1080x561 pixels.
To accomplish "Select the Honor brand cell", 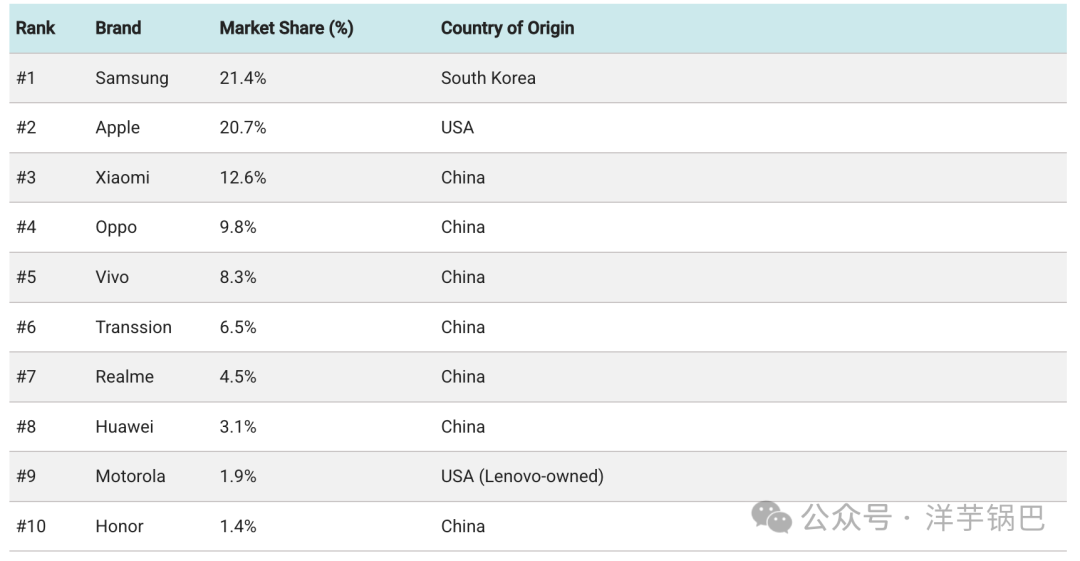I will click(x=119, y=526).
